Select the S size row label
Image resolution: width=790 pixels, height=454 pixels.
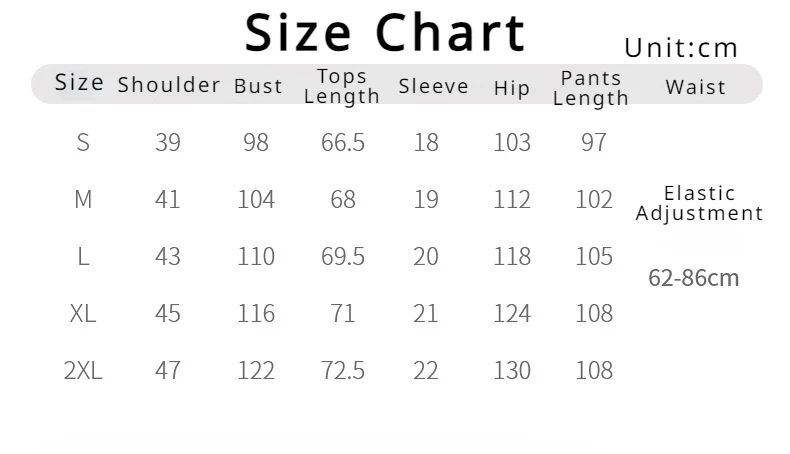click(x=83, y=143)
